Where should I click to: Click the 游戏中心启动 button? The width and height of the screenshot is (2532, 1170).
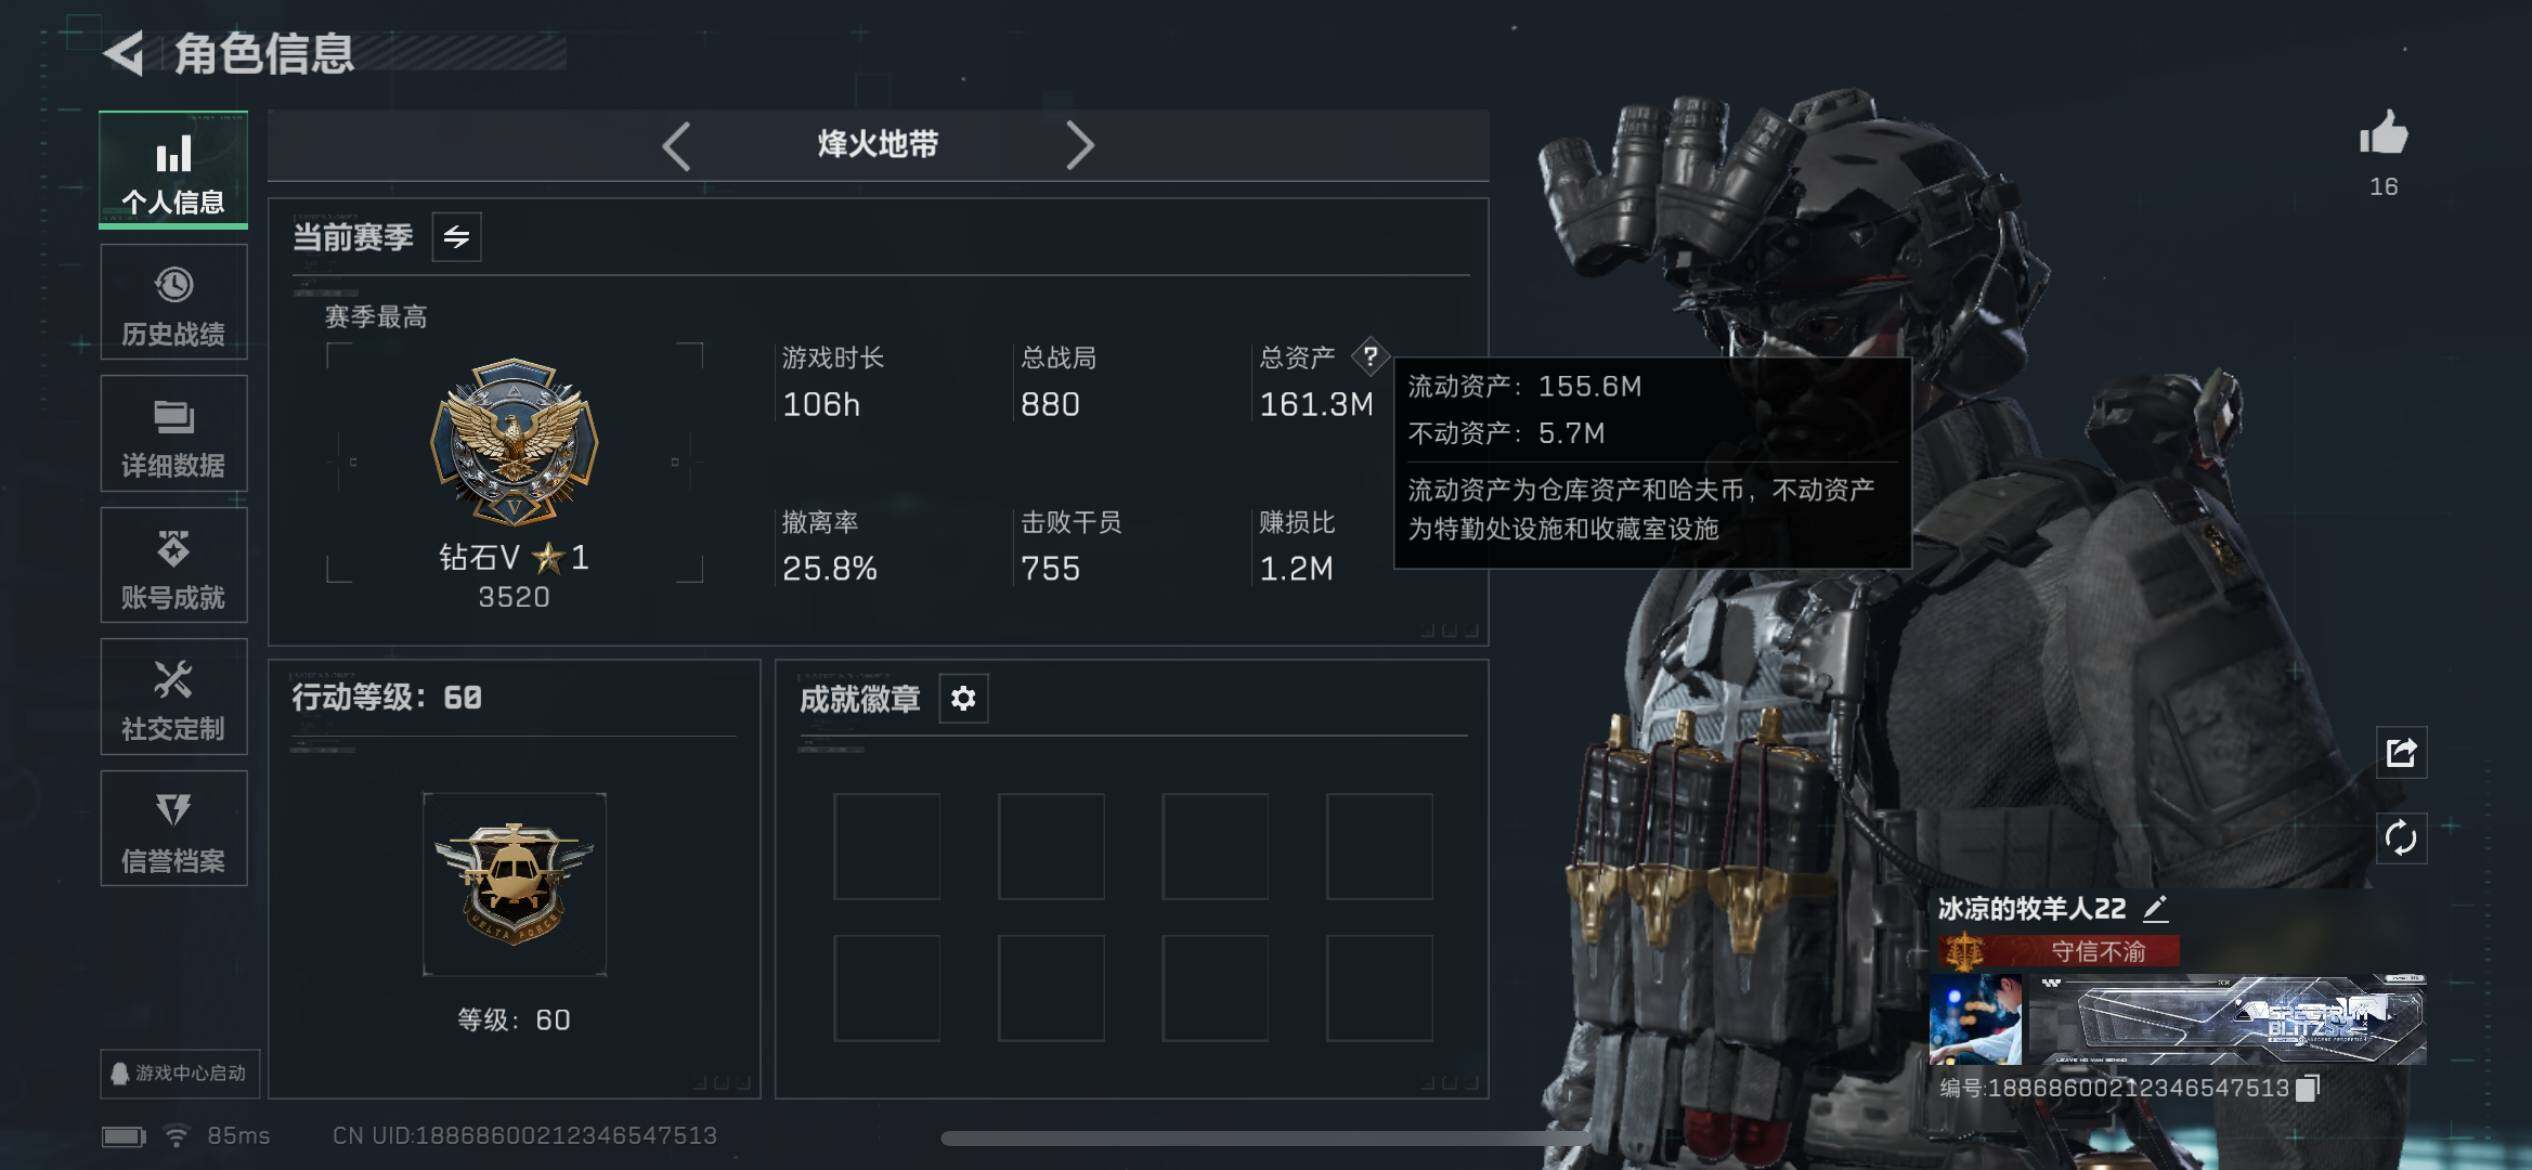(x=180, y=1073)
